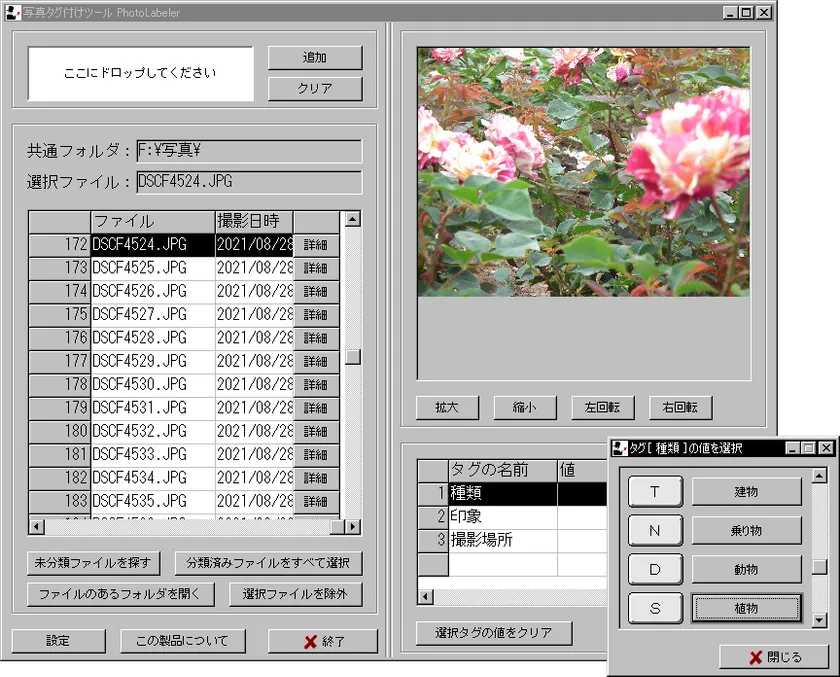Open the 設定 settings button
This screenshot has height=677, width=840.
click(58, 641)
